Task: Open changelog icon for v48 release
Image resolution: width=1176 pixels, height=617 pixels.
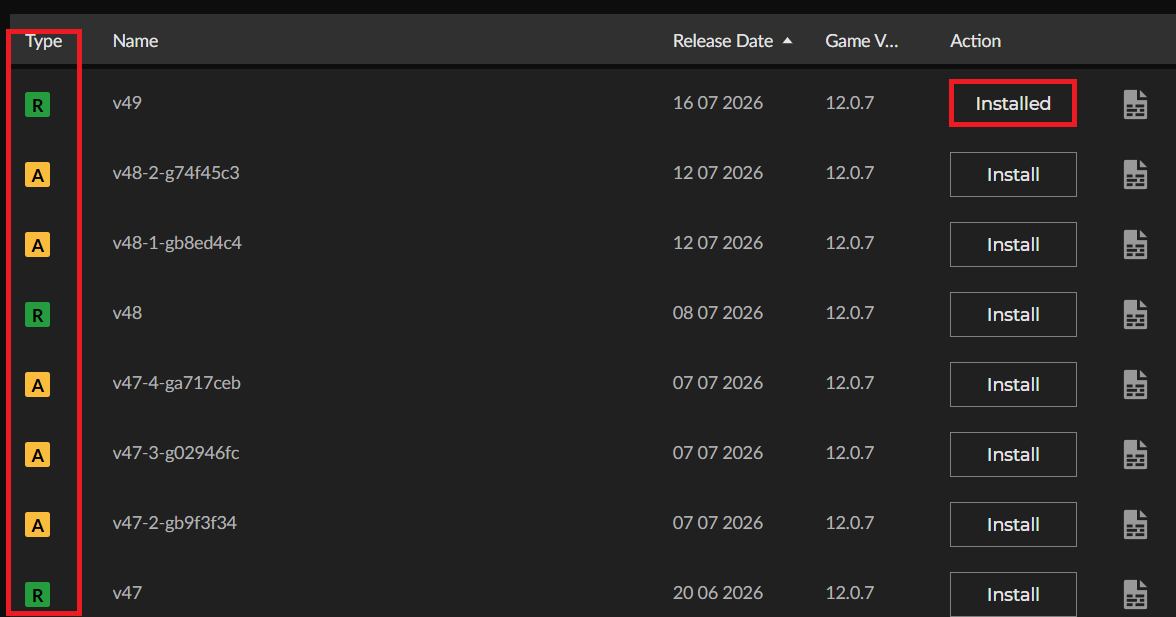Action: point(1135,315)
